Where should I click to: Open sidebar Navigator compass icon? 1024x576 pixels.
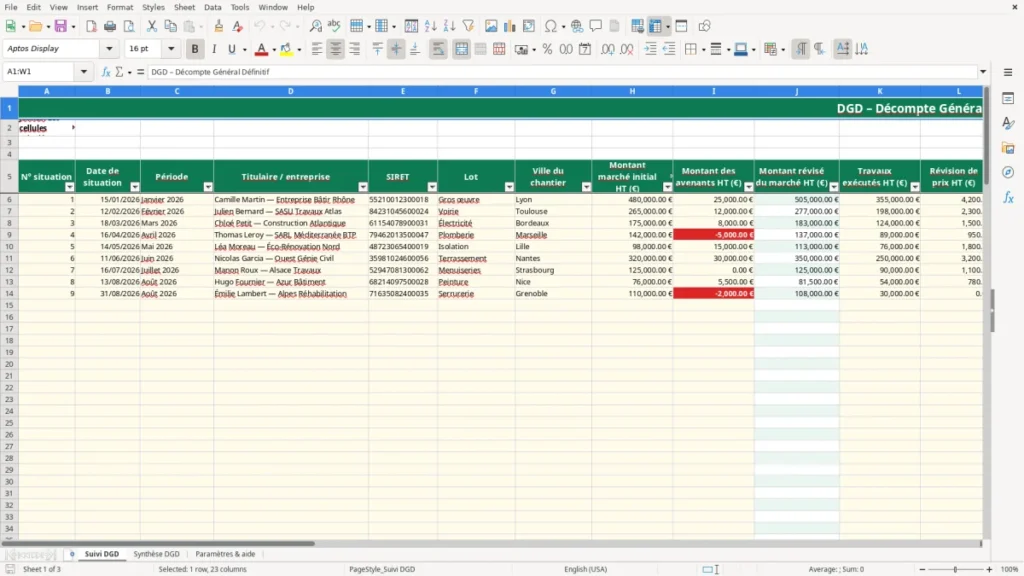point(1008,172)
